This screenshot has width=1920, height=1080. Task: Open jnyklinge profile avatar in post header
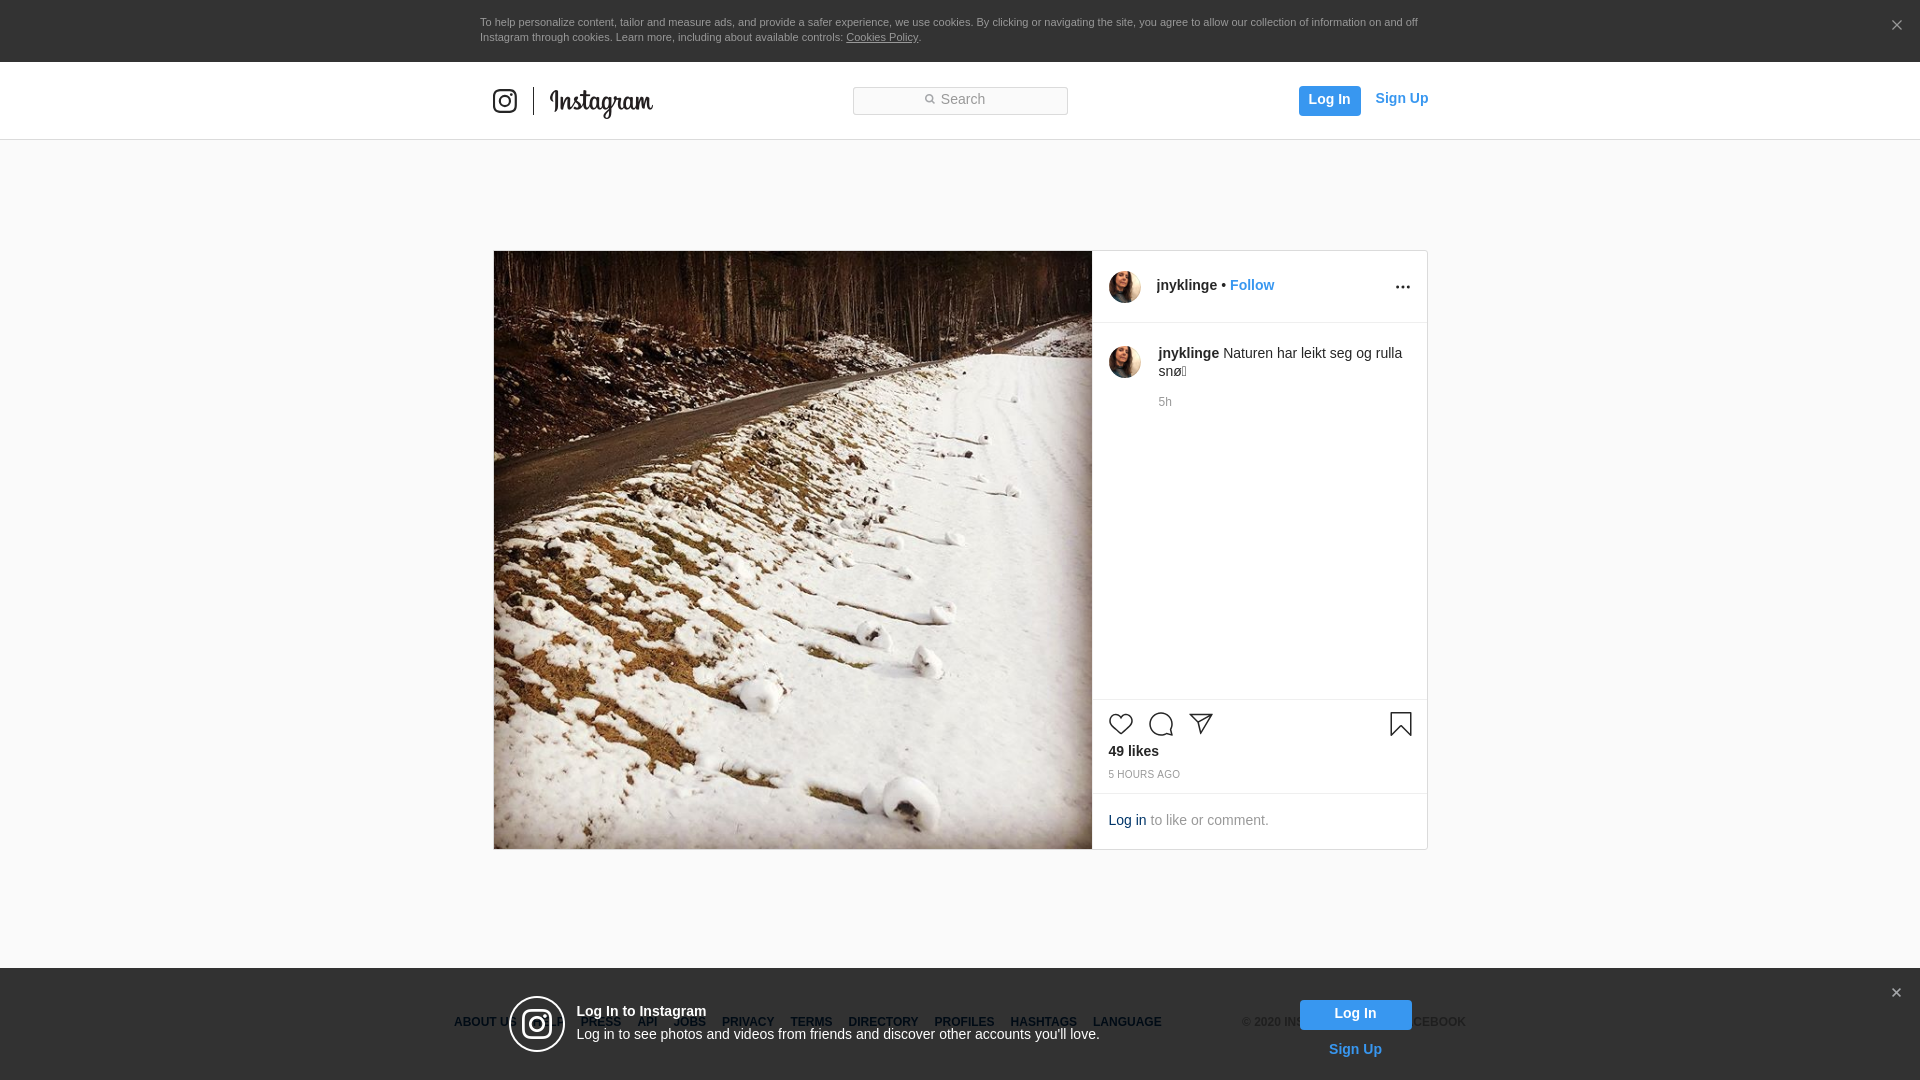point(1125,287)
